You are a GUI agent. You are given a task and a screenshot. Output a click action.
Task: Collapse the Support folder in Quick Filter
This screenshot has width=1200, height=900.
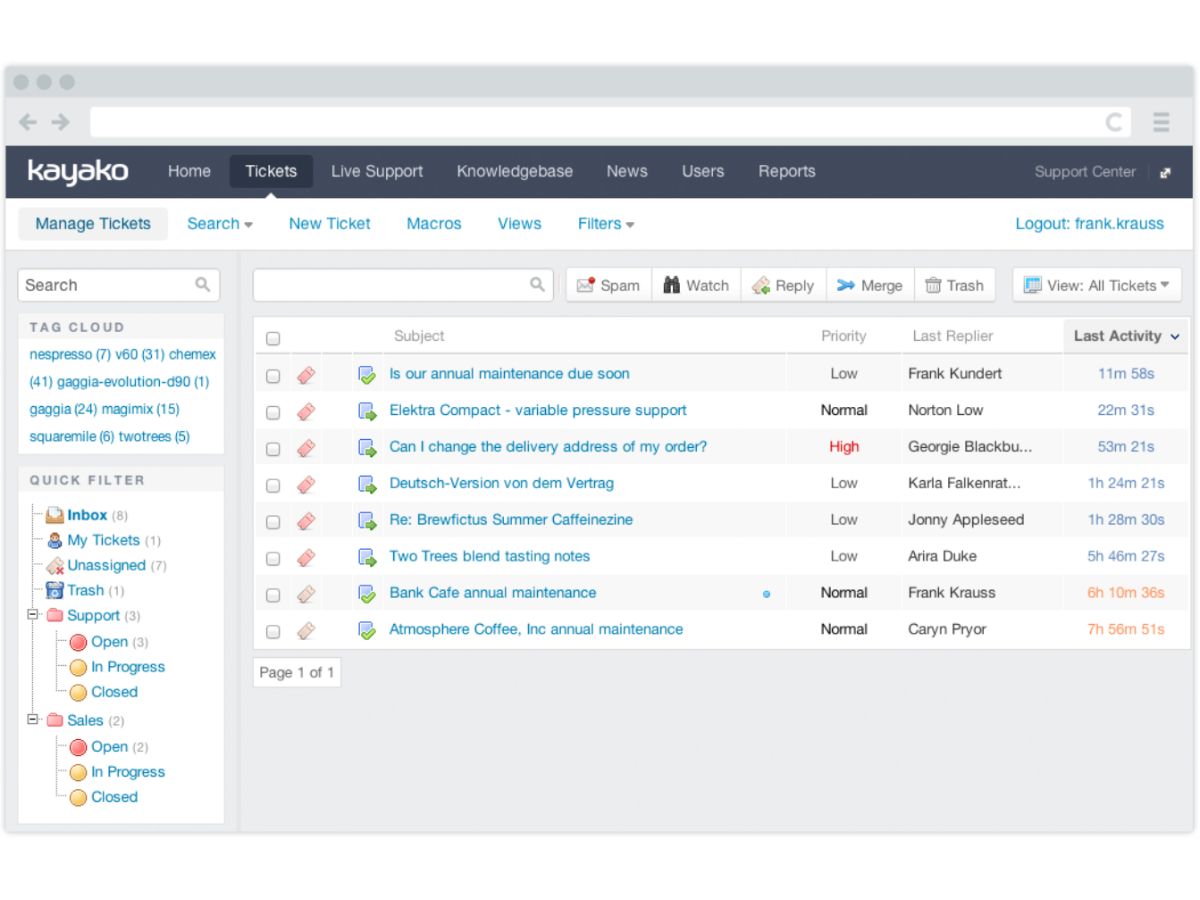pos(33,615)
